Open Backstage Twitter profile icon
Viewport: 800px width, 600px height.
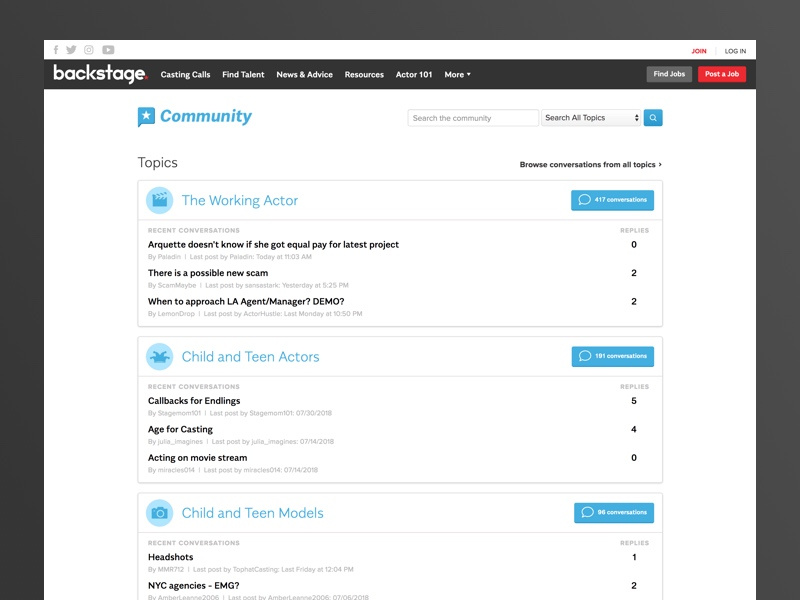click(71, 50)
